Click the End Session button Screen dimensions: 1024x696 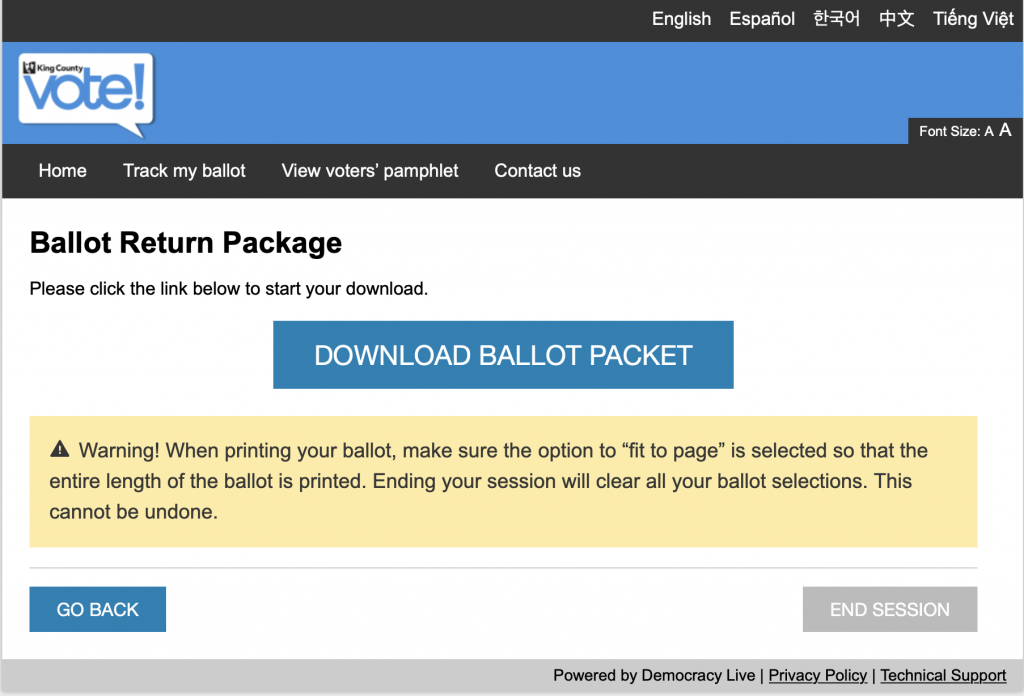[889, 609]
